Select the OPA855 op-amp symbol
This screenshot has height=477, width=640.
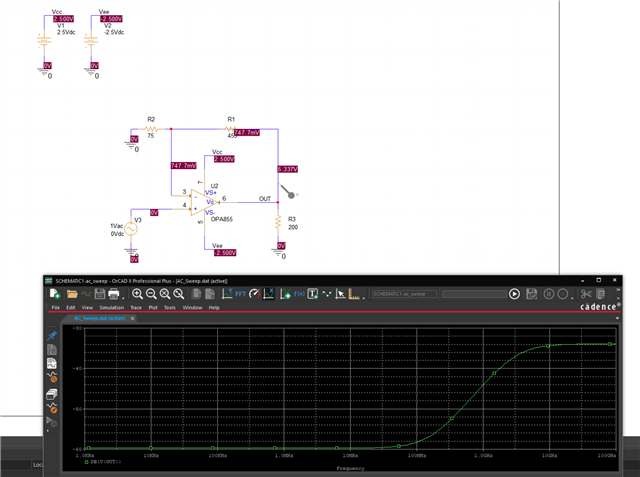pyautogui.click(x=204, y=202)
